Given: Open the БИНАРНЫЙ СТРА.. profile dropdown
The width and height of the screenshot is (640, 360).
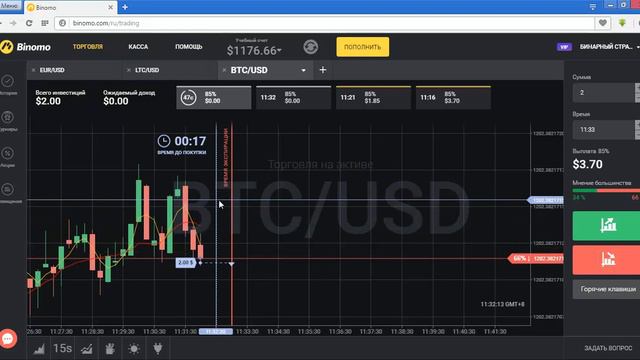Looking at the screenshot, I should (609, 47).
